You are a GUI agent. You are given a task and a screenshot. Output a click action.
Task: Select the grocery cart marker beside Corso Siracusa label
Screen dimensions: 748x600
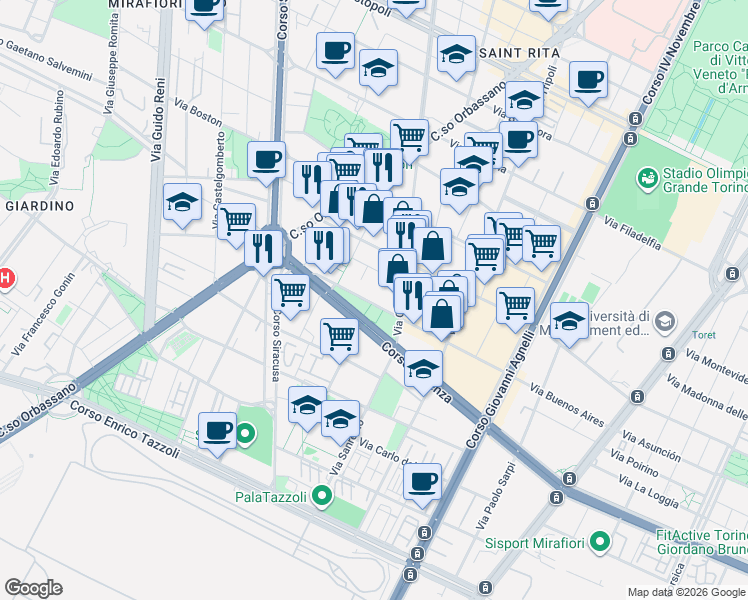290,297
